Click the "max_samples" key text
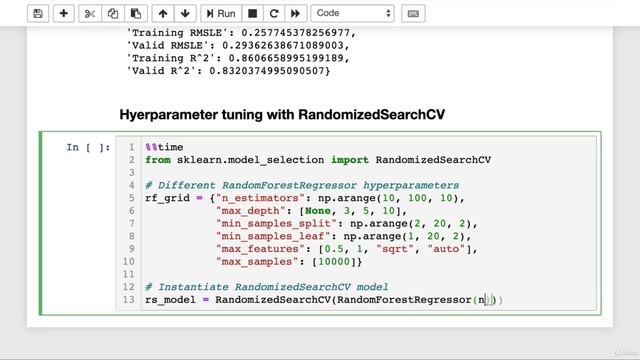The height and width of the screenshot is (360, 640). [257, 261]
